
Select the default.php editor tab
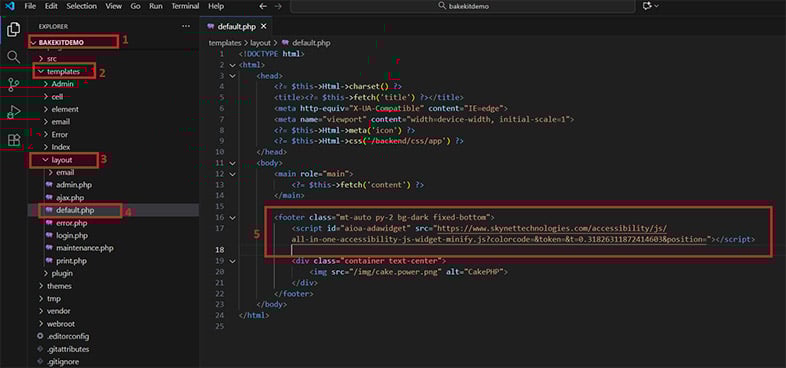click(x=236, y=27)
